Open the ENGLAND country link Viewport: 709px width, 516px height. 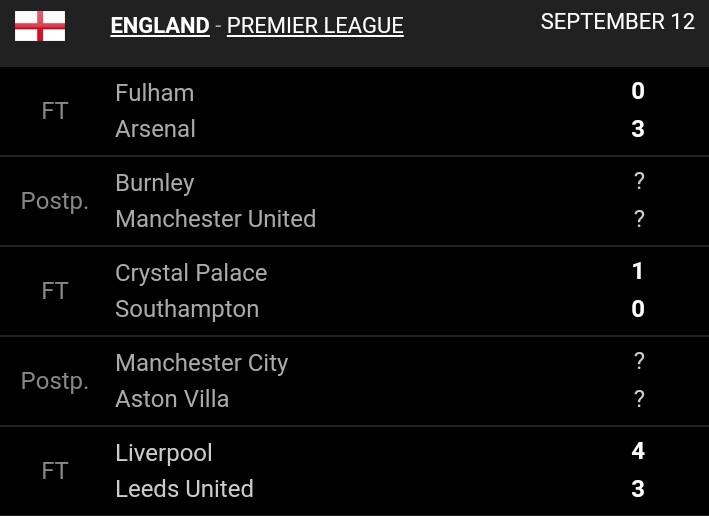[160, 26]
